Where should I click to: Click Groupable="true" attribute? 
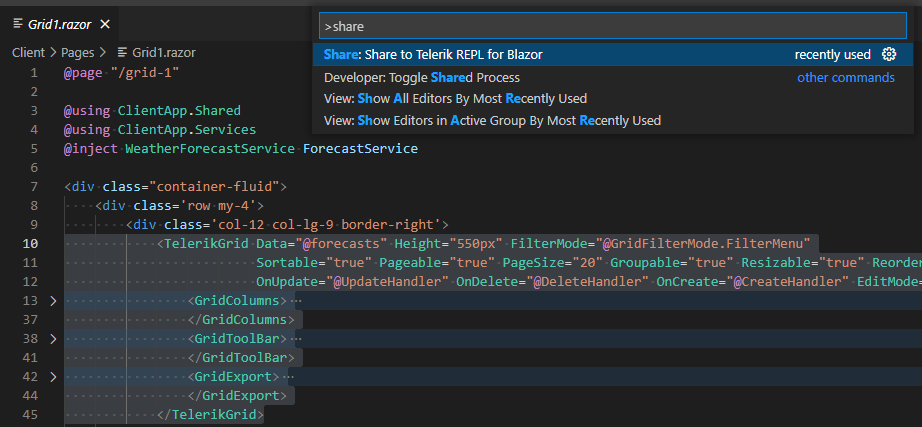(672, 263)
